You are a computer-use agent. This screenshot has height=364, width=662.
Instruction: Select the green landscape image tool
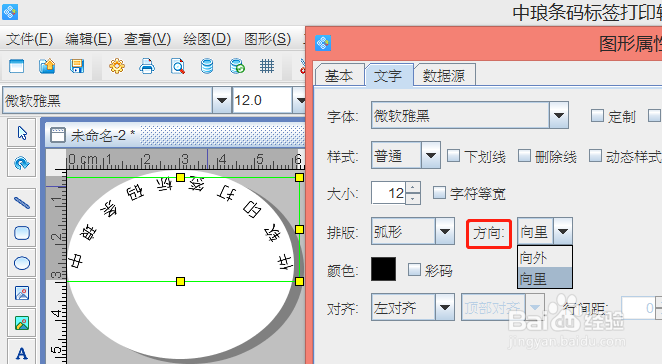pos(22,323)
